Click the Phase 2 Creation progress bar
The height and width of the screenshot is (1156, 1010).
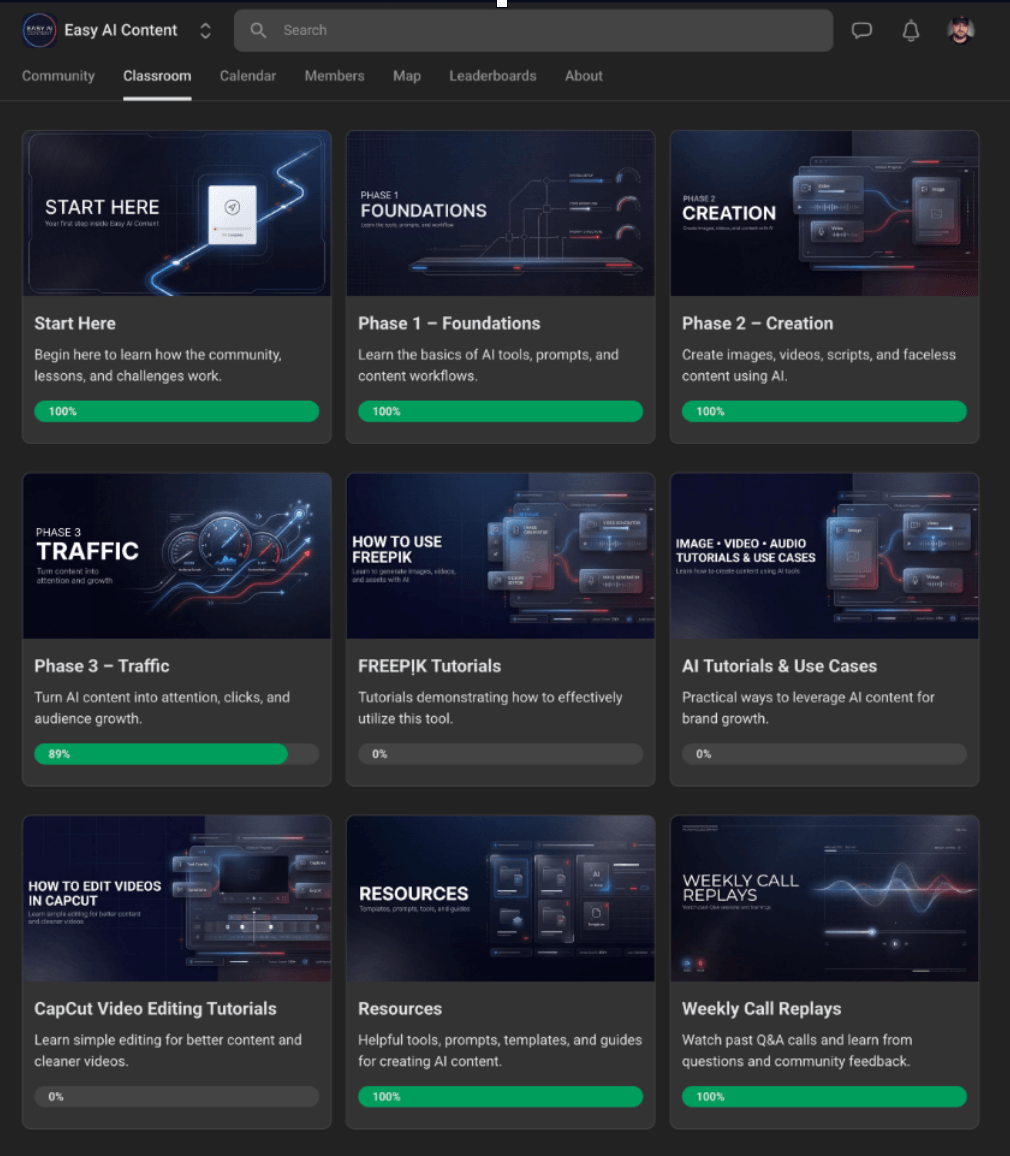824,411
